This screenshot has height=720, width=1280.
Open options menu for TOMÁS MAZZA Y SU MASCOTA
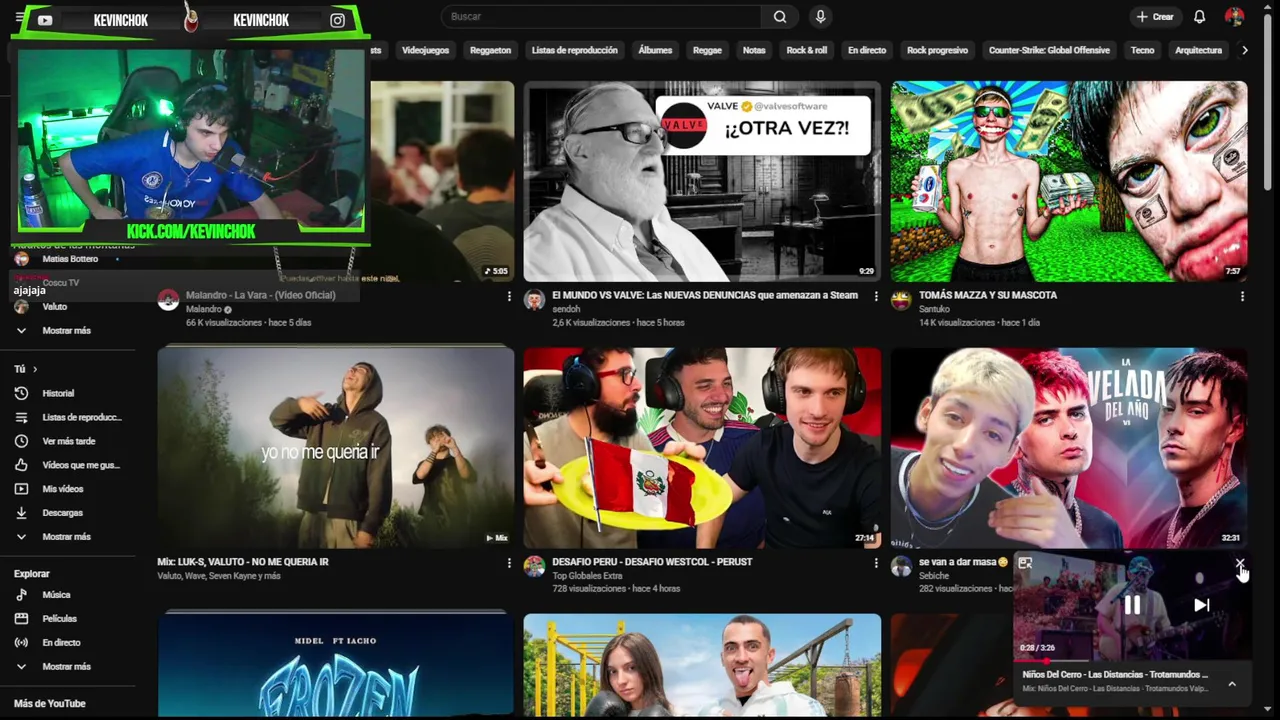1242,297
